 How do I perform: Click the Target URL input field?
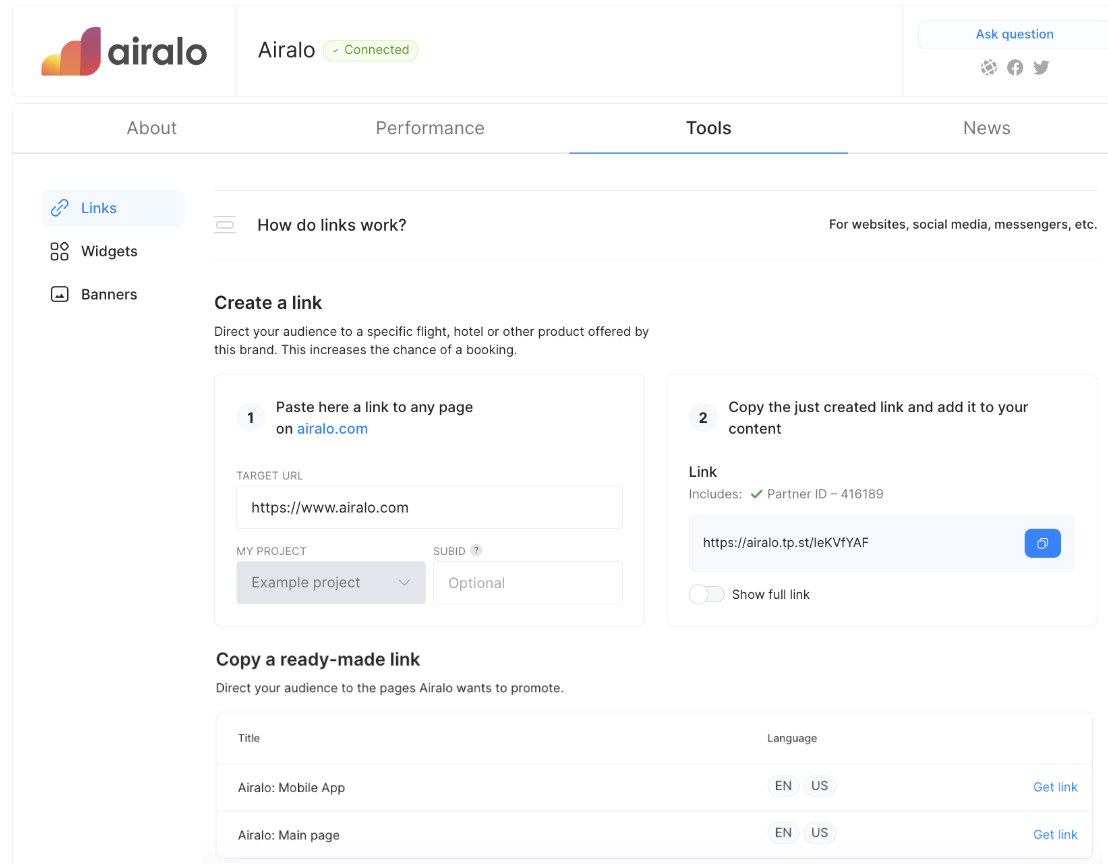(x=429, y=507)
